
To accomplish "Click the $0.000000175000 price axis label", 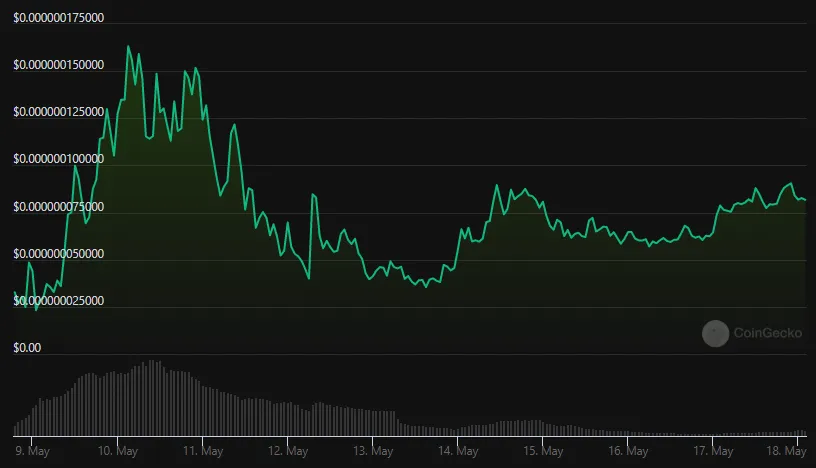I will pyautogui.click(x=59, y=18).
